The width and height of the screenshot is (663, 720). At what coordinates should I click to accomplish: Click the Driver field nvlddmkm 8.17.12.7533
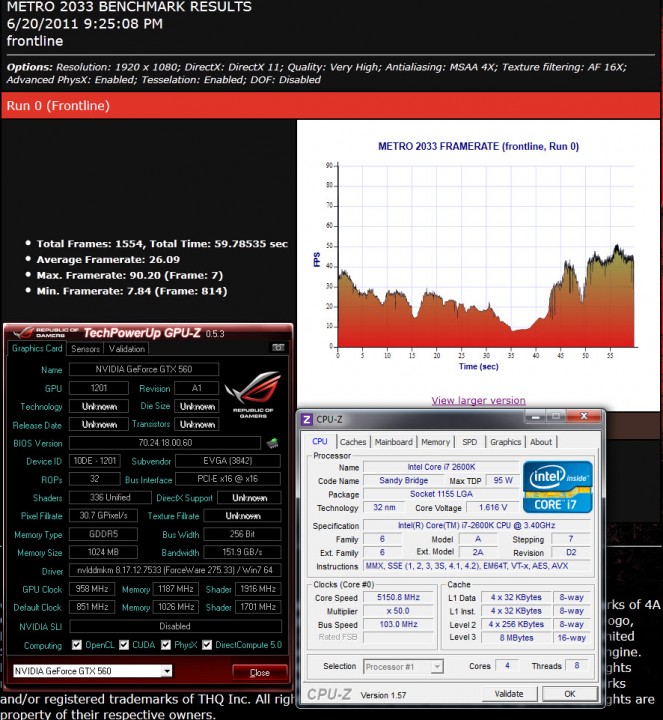[175, 570]
